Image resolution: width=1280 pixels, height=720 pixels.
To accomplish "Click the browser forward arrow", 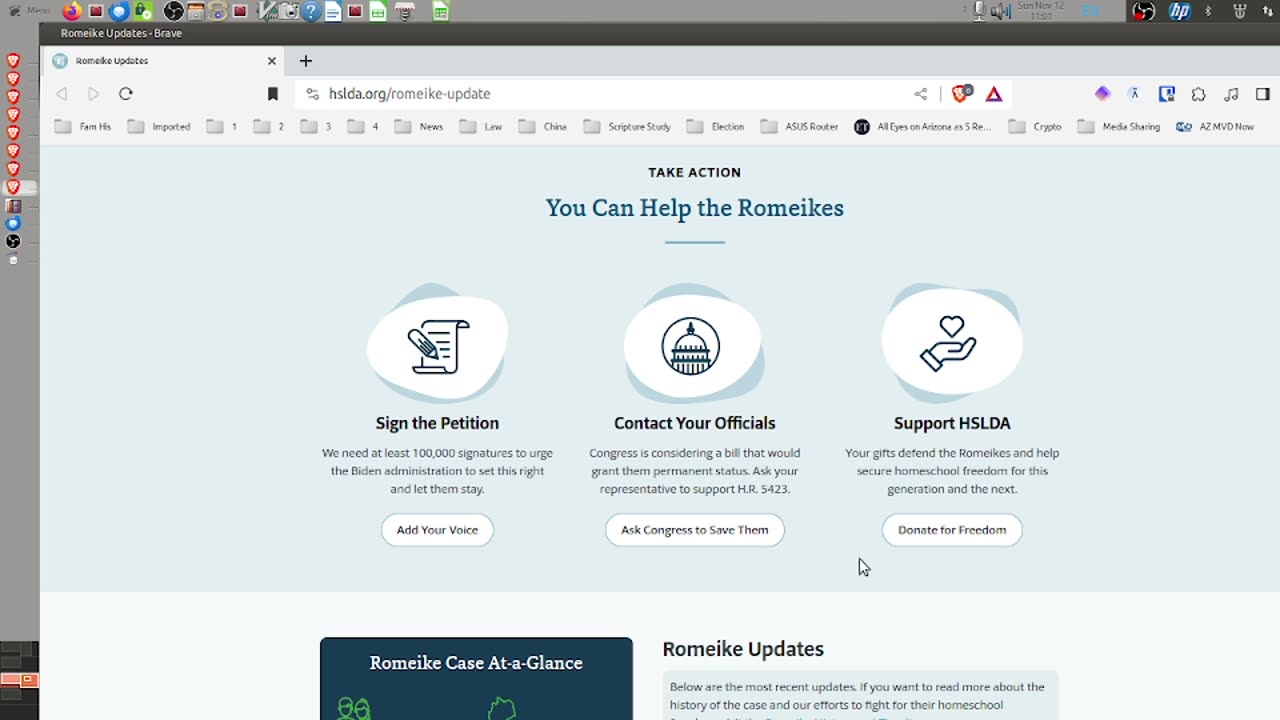I will point(93,93).
